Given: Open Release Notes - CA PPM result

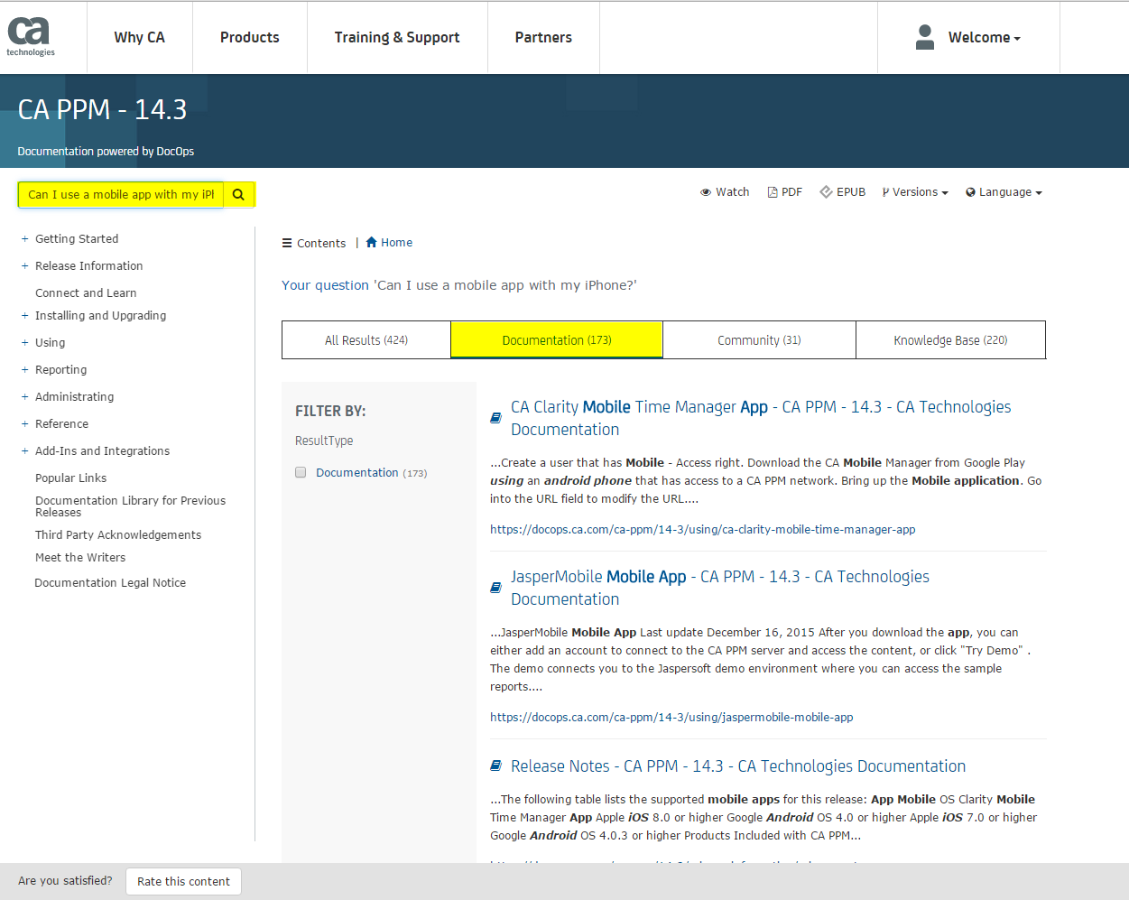Looking at the screenshot, I should [738, 766].
